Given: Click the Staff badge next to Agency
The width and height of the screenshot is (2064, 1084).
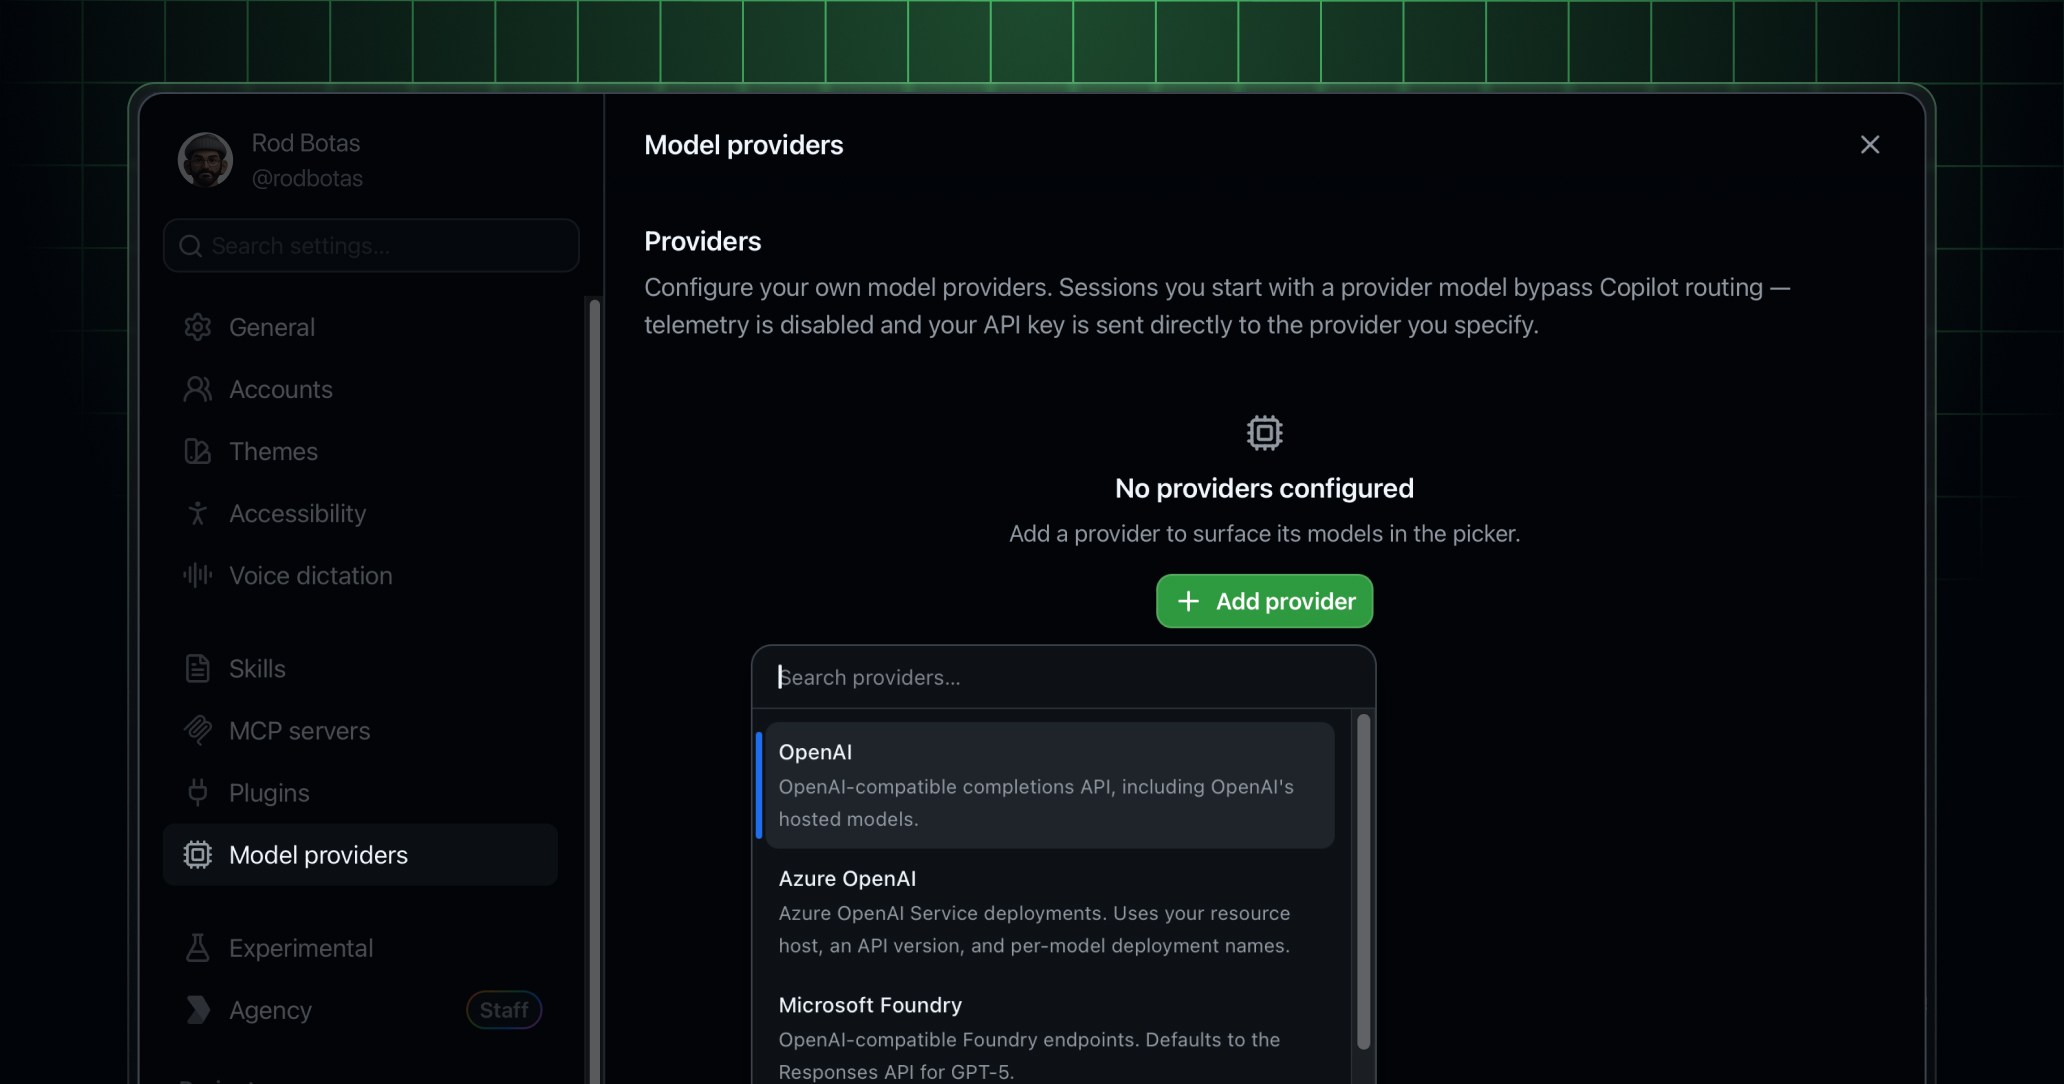Looking at the screenshot, I should pyautogui.click(x=504, y=1010).
